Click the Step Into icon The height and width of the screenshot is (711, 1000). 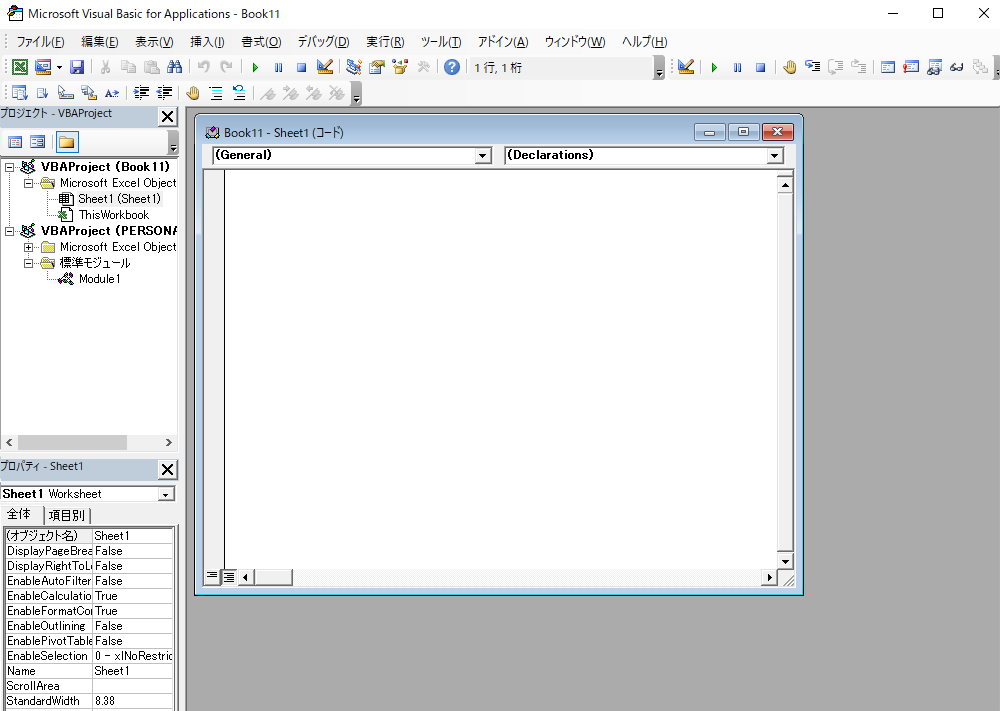(812, 67)
